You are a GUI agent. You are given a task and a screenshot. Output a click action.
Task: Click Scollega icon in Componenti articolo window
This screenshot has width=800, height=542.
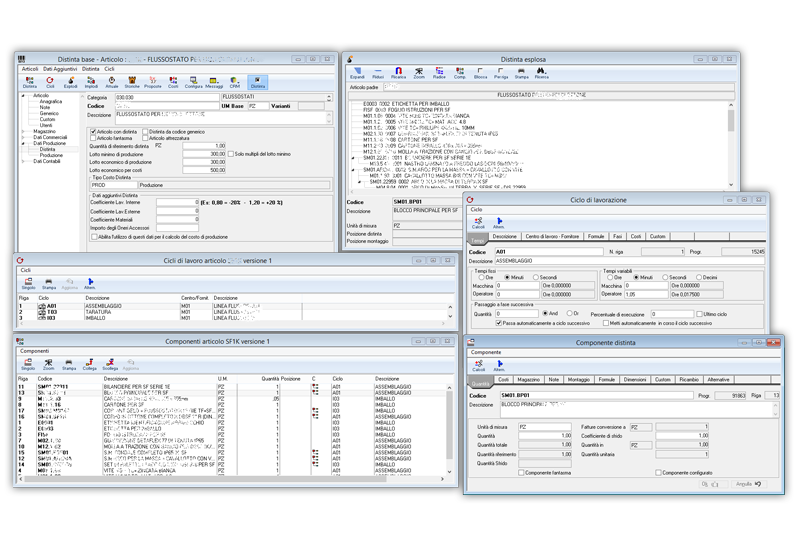click(x=110, y=364)
